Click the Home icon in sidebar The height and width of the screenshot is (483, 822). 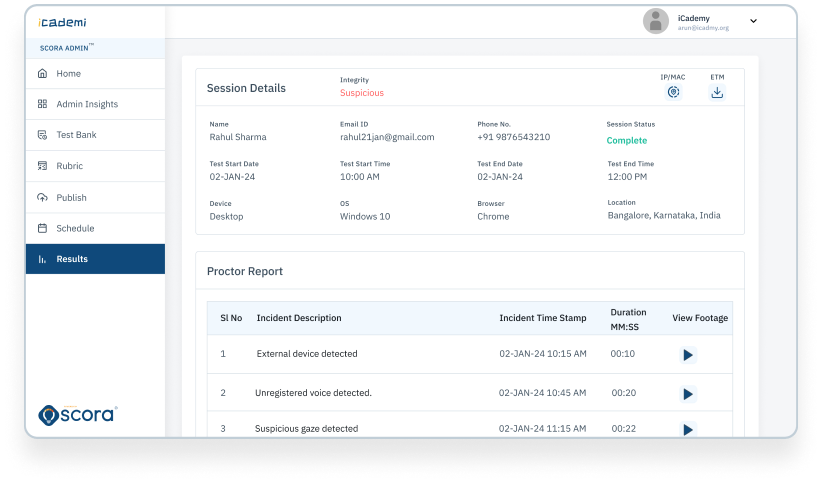pyautogui.click(x=42, y=73)
